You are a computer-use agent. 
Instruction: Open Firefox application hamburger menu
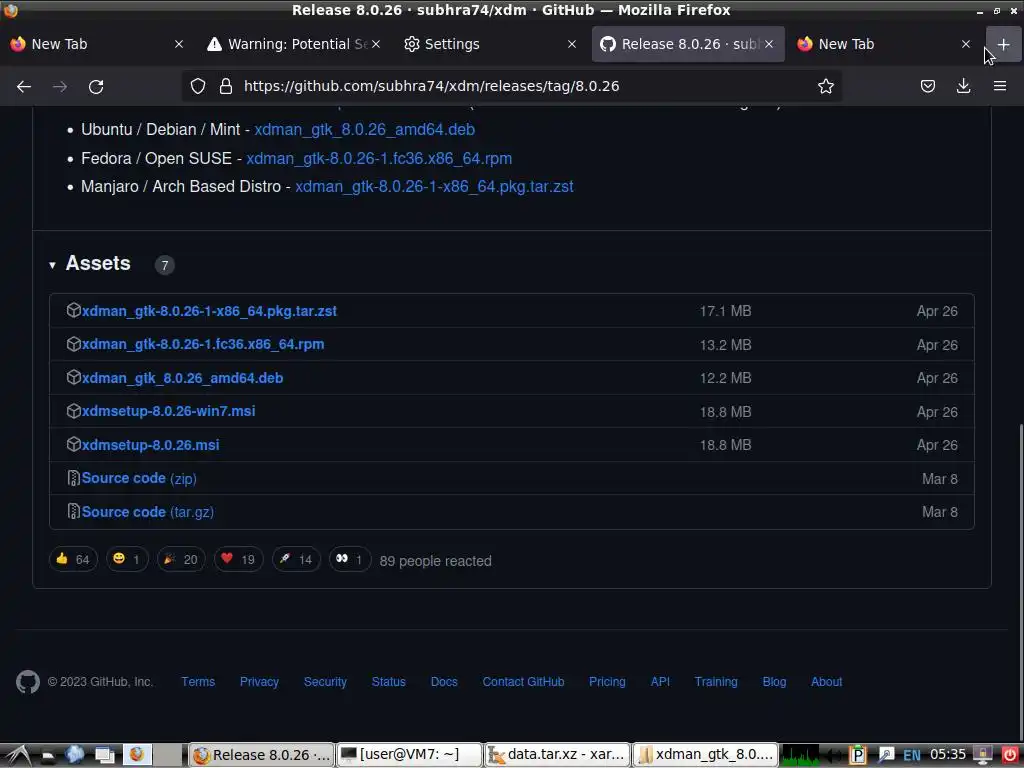tap(1000, 86)
